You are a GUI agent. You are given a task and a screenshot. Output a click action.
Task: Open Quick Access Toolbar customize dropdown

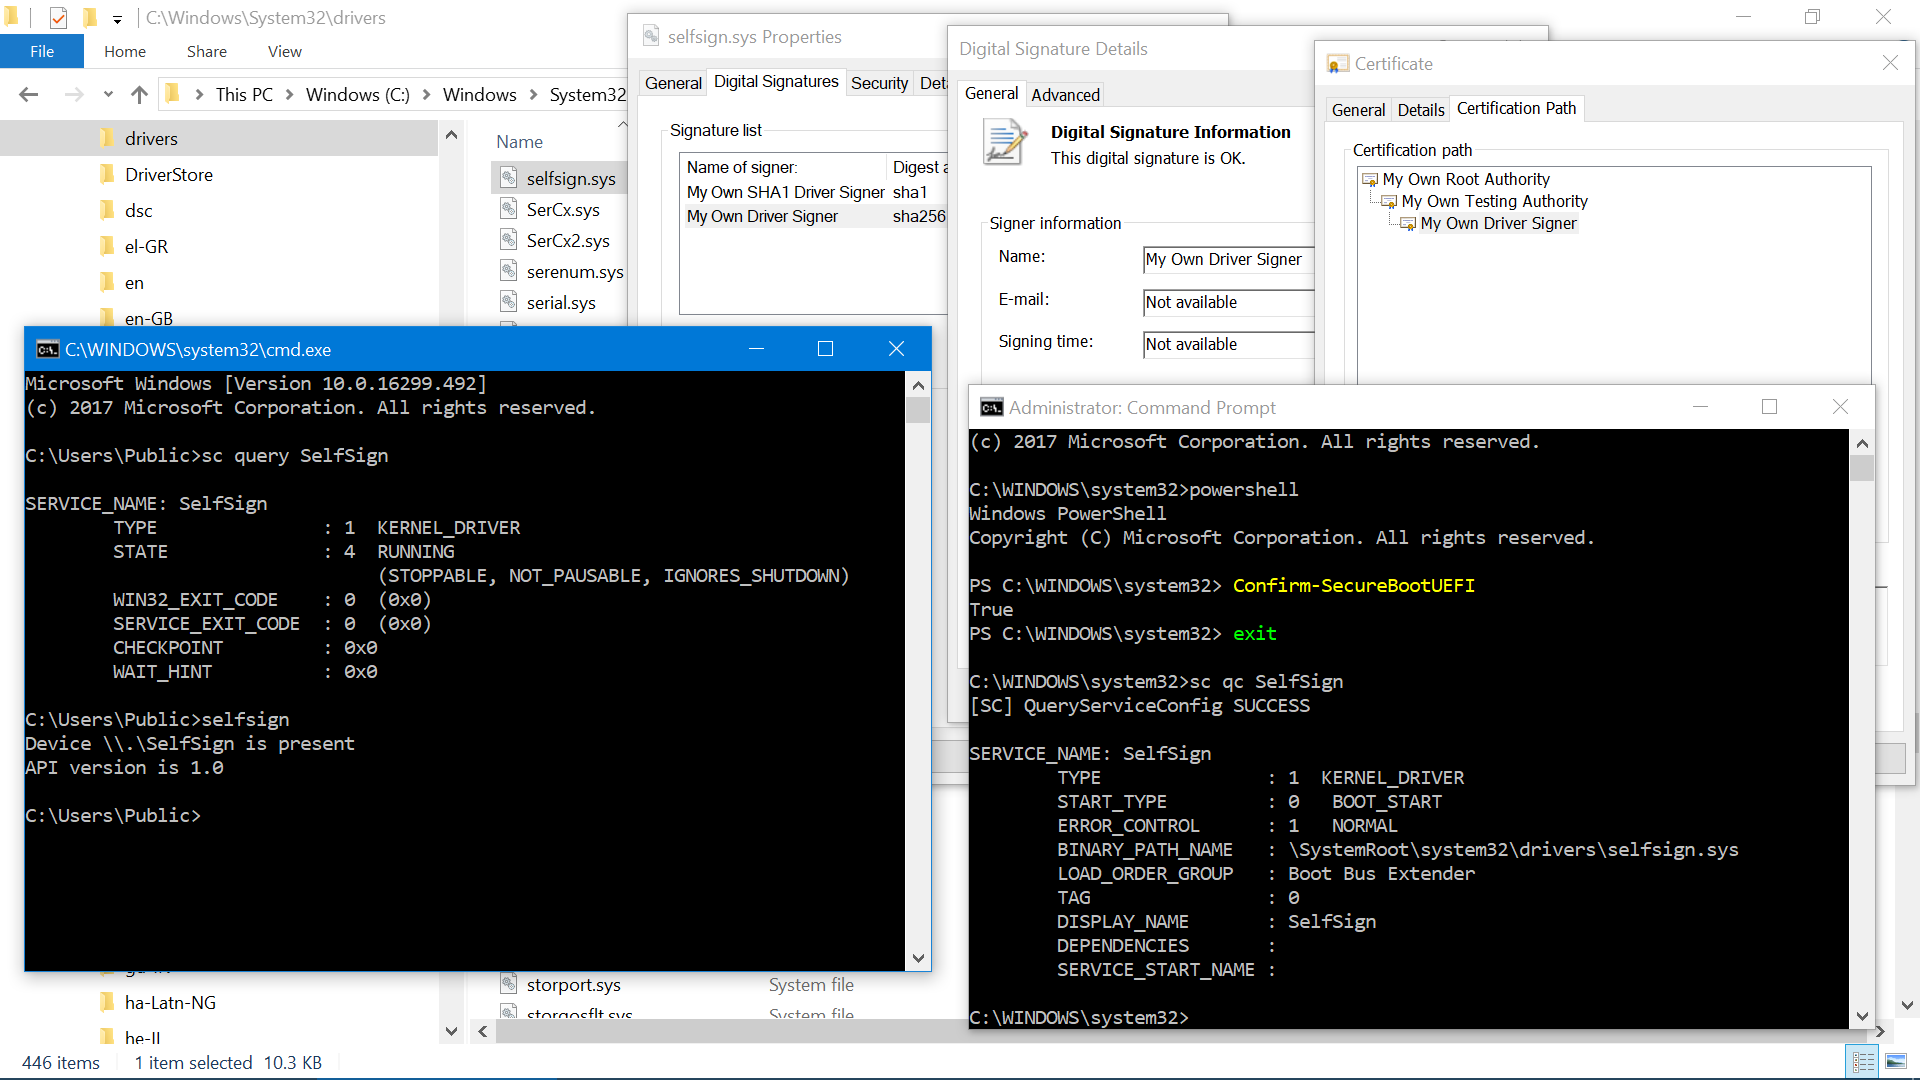(x=117, y=18)
